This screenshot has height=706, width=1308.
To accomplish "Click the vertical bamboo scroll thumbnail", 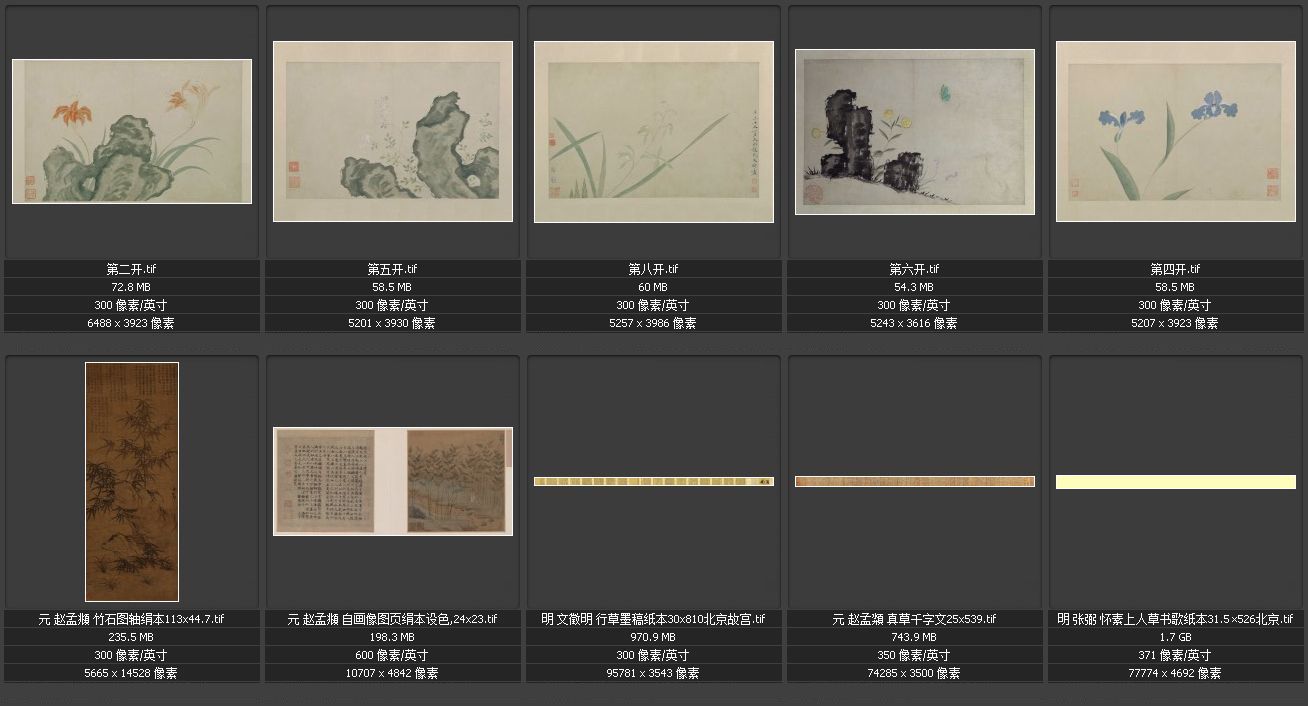I will tap(132, 481).
